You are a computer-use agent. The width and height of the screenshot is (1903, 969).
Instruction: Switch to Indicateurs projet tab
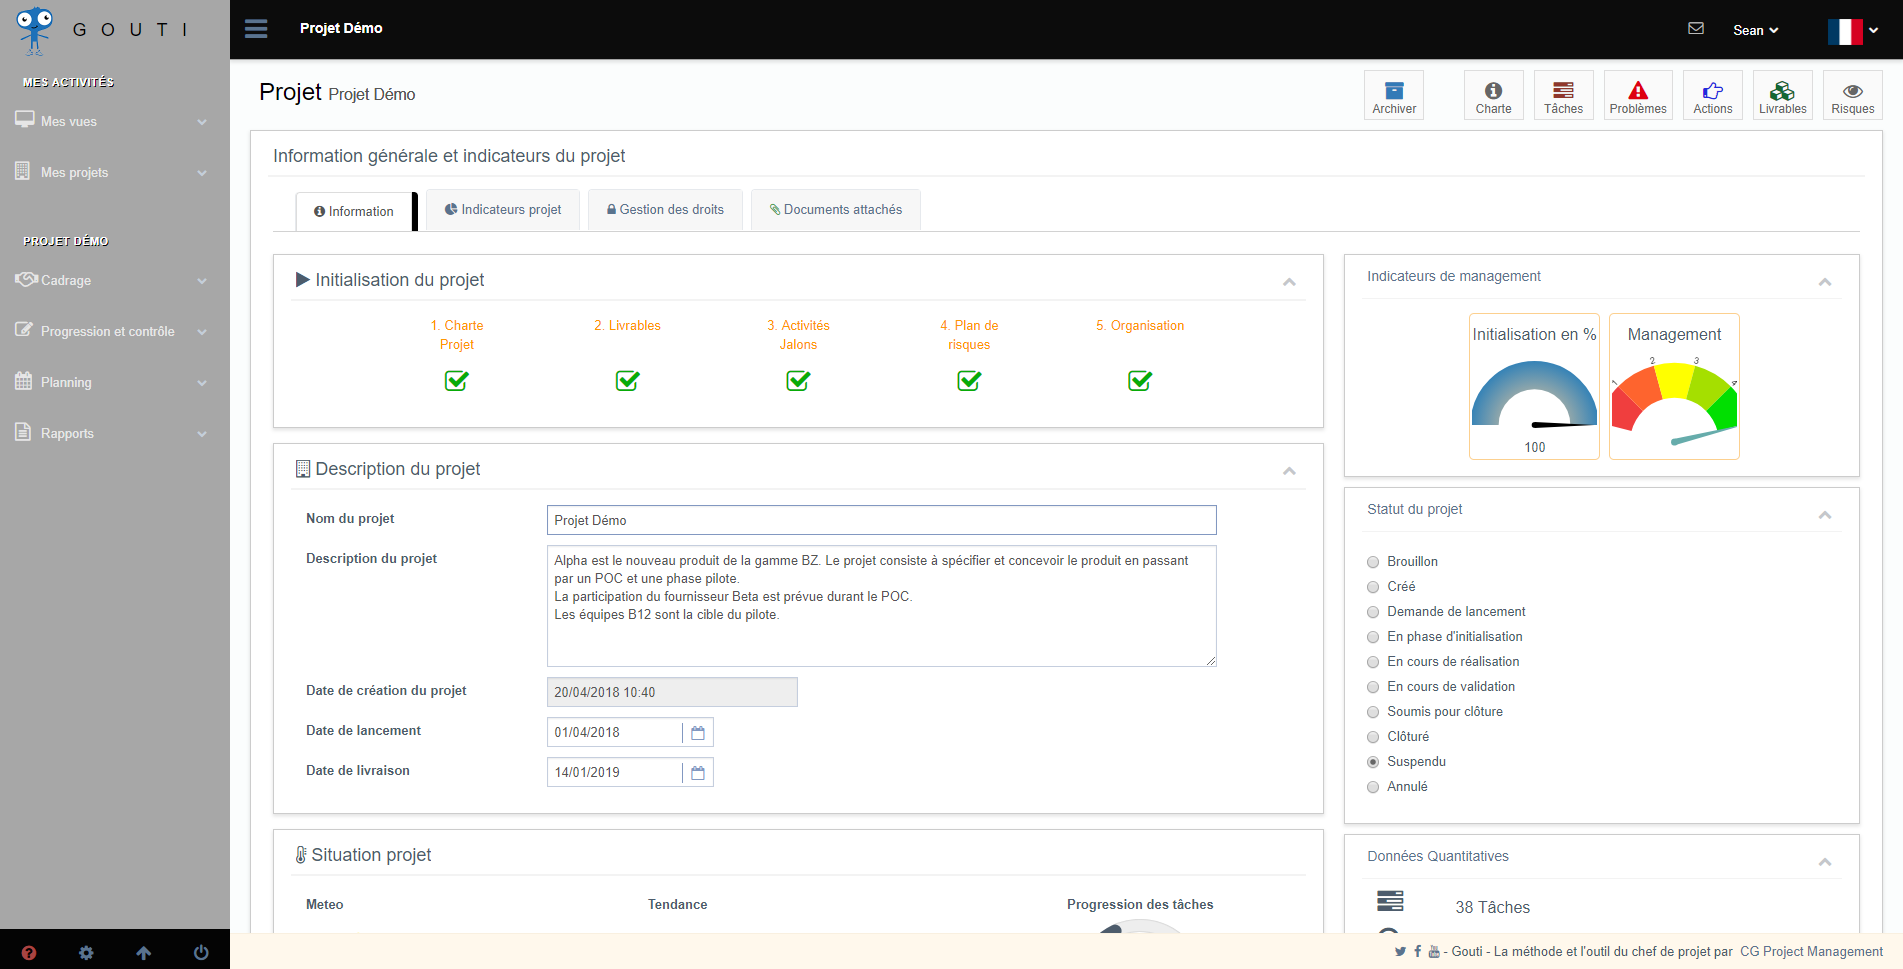(x=503, y=210)
